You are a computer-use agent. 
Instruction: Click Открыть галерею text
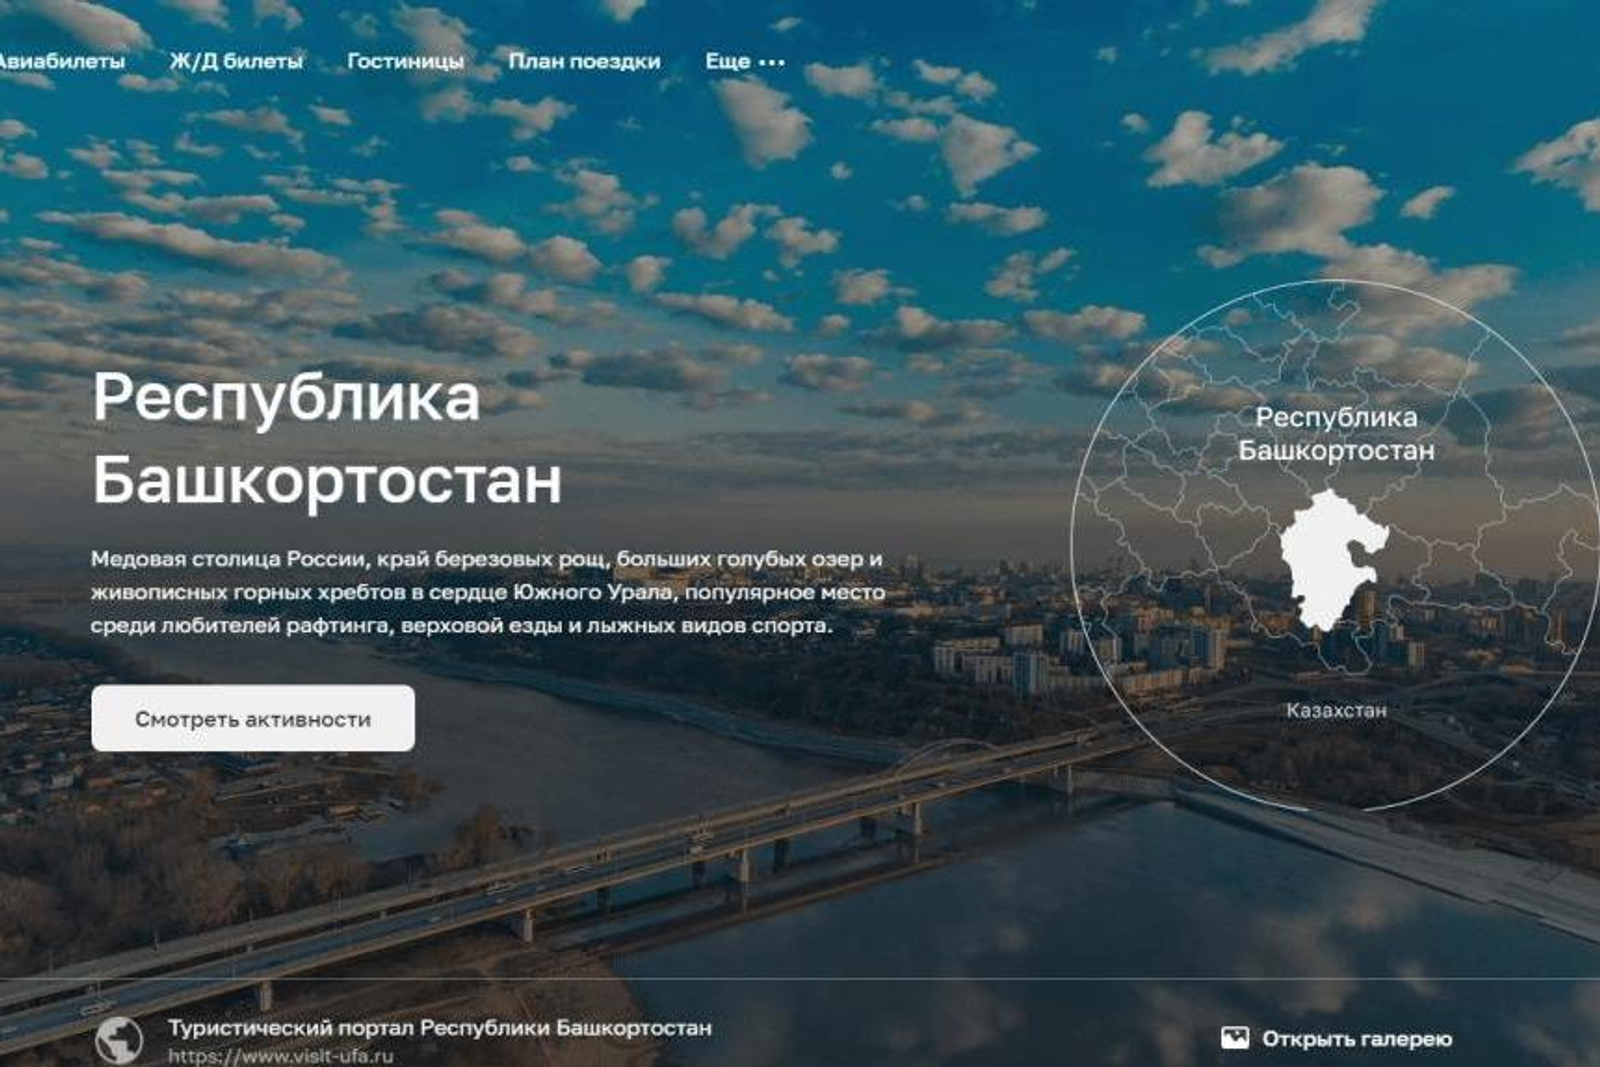point(1357,1039)
